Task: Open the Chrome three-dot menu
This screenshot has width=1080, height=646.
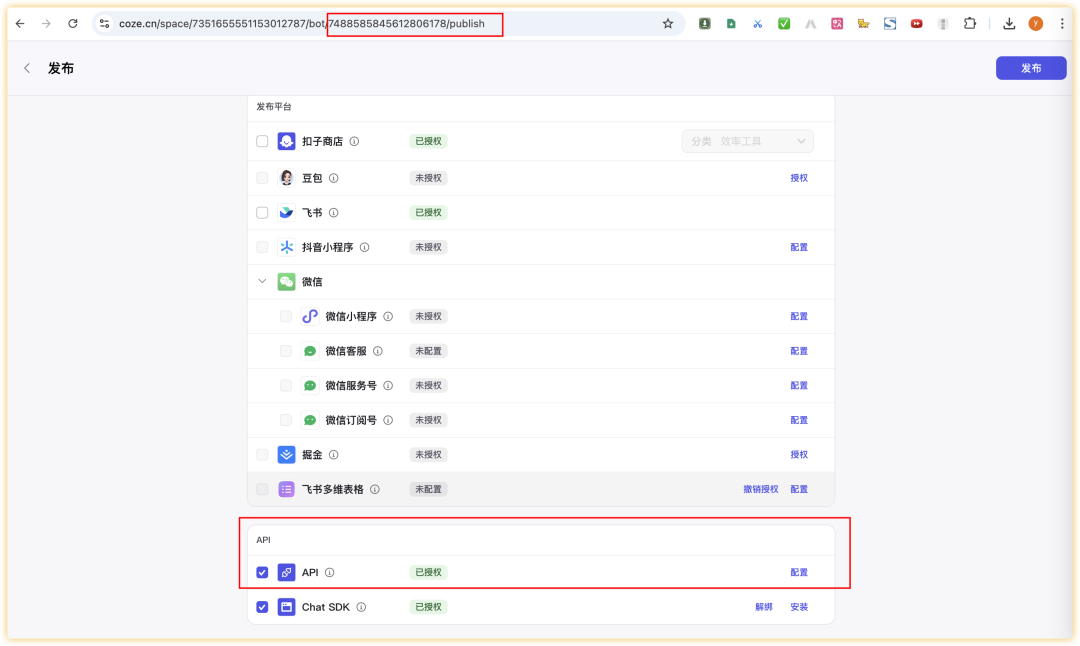Action: coord(1062,23)
